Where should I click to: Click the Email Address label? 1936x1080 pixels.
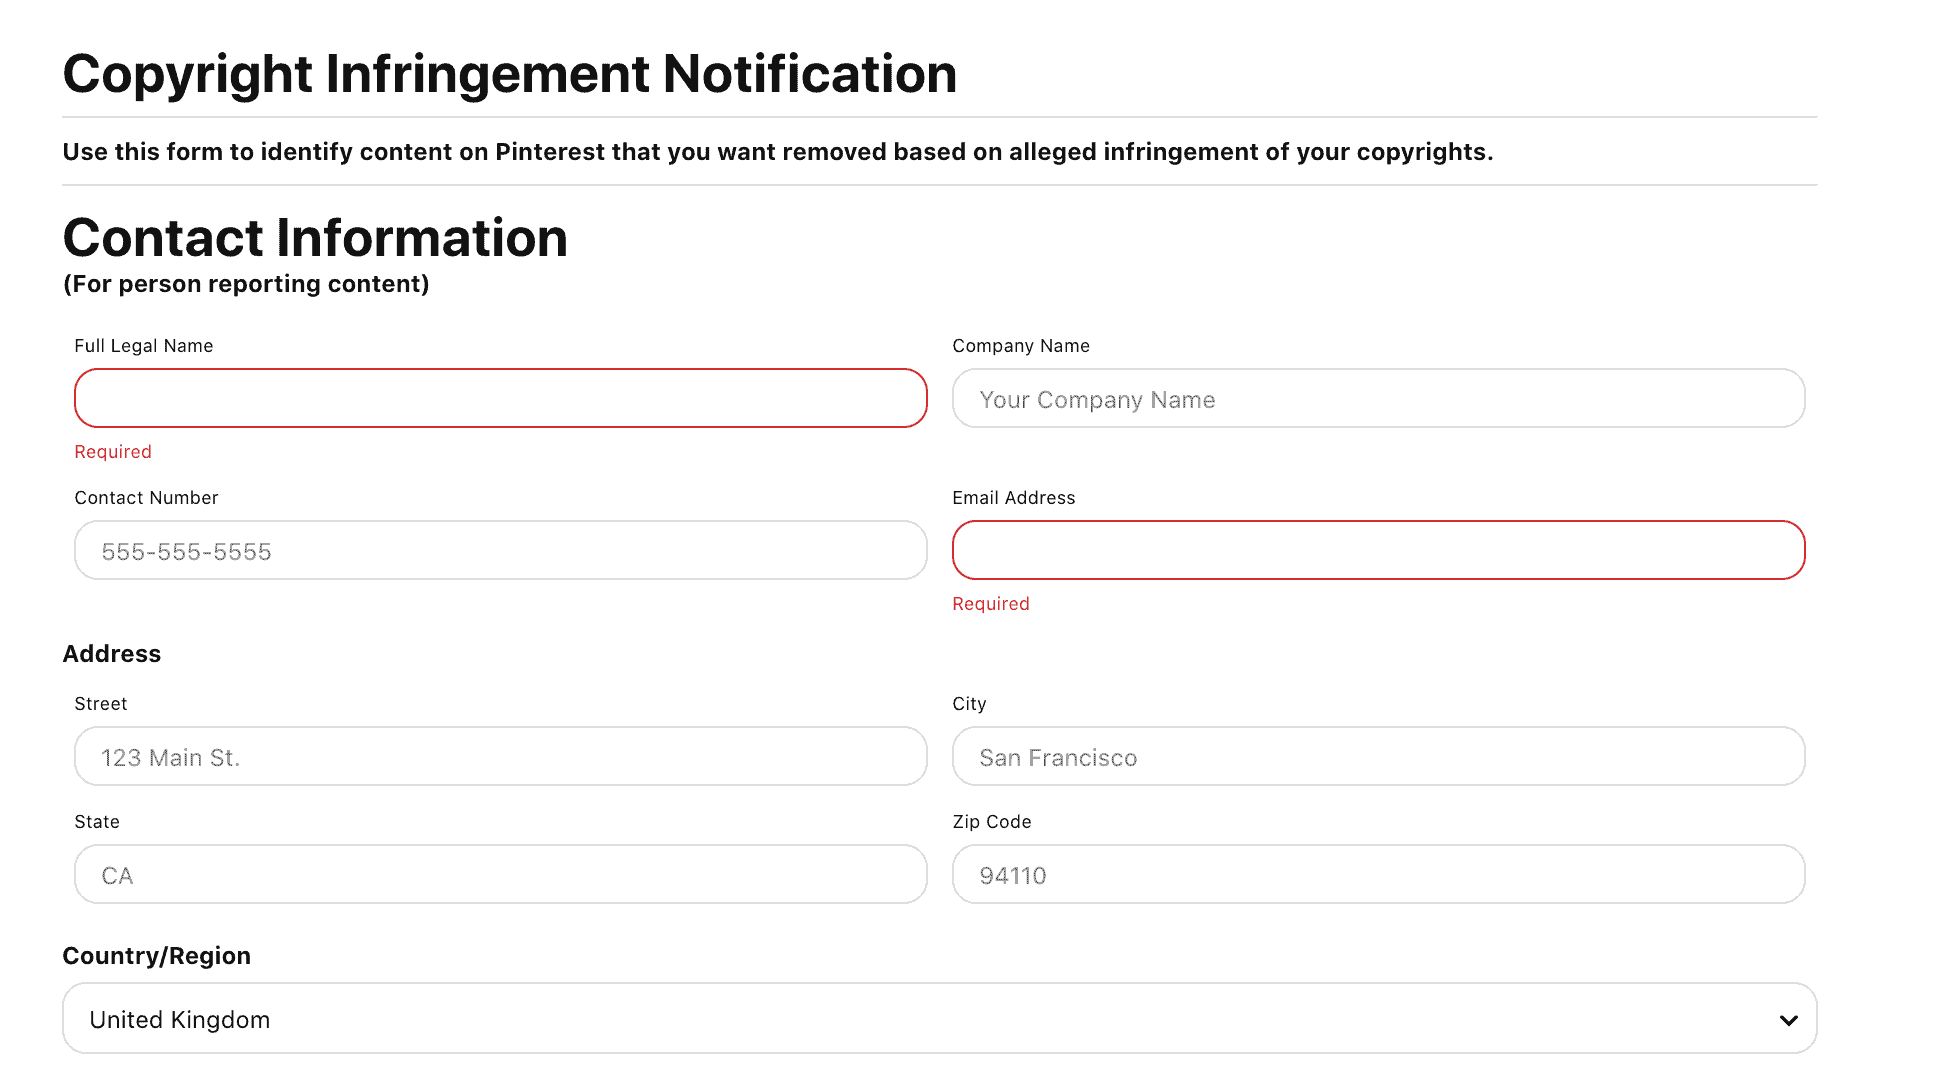1014,498
